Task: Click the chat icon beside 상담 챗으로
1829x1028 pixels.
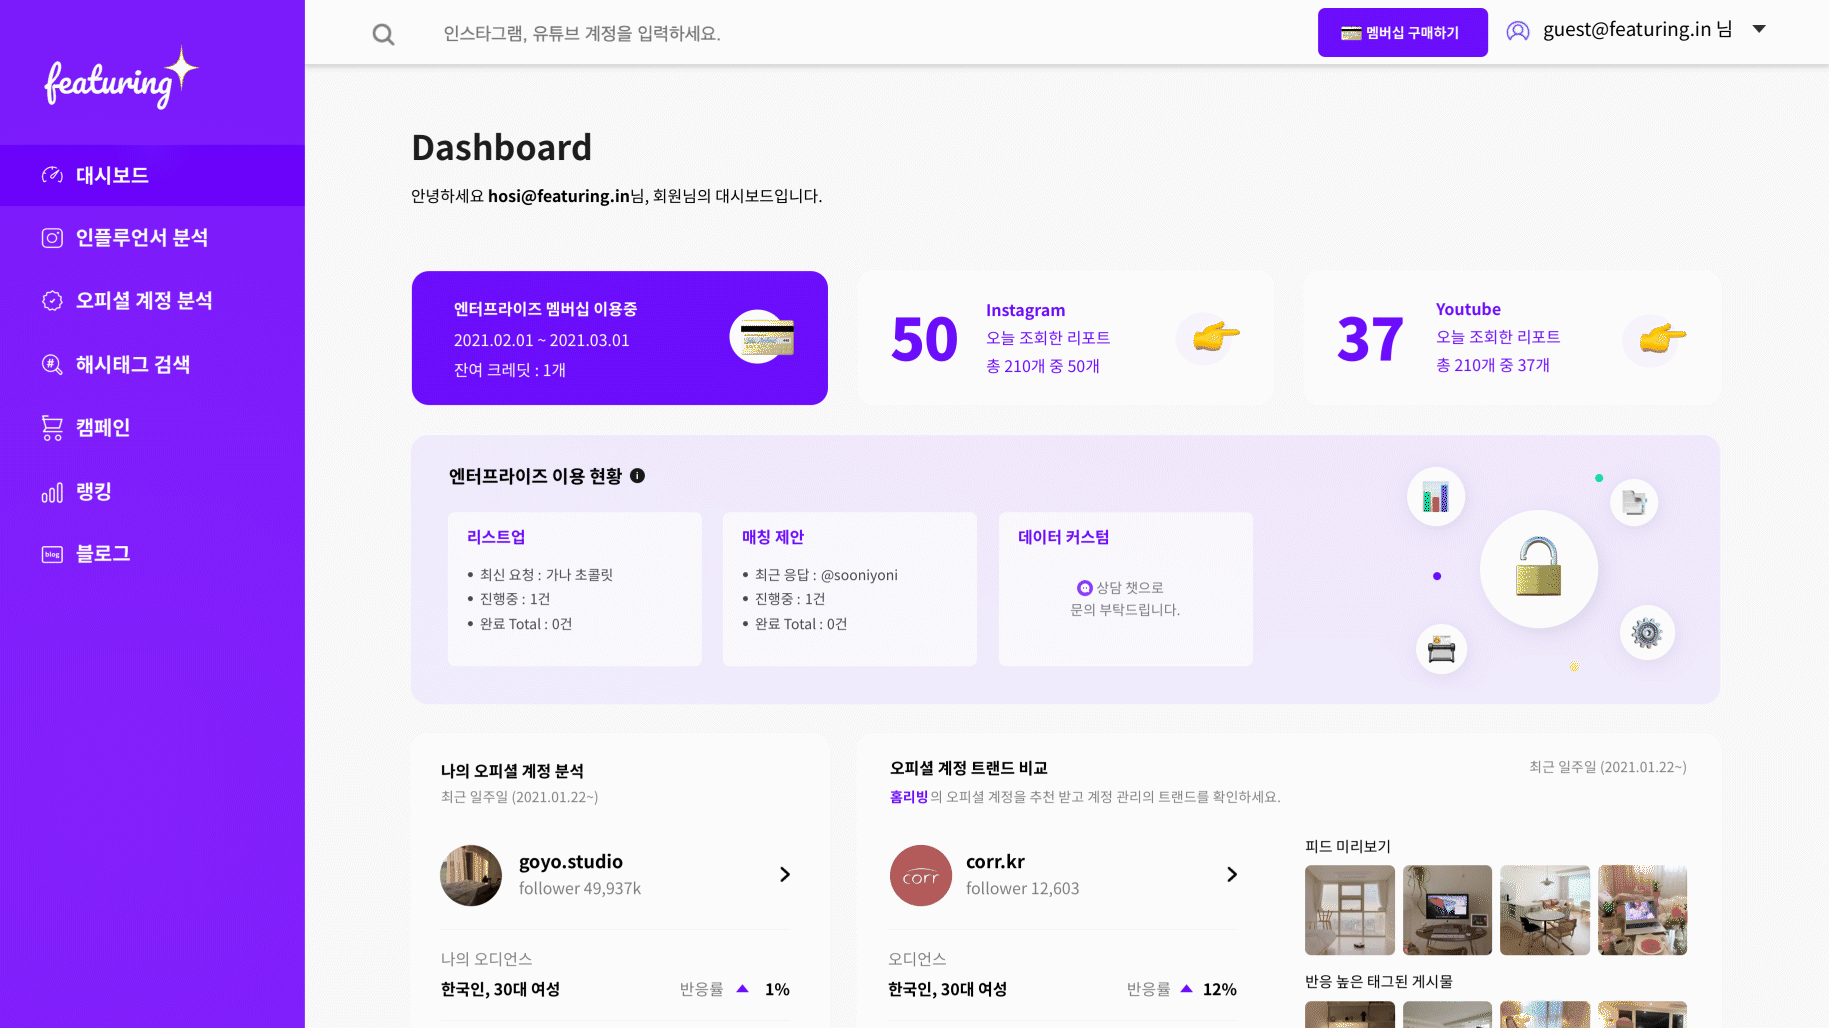Action: [1084, 588]
